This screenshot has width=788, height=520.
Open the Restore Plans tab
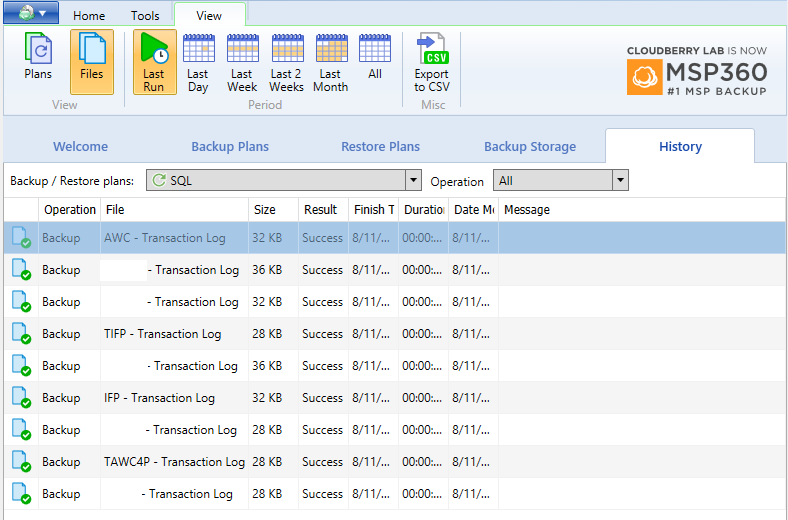click(380, 146)
